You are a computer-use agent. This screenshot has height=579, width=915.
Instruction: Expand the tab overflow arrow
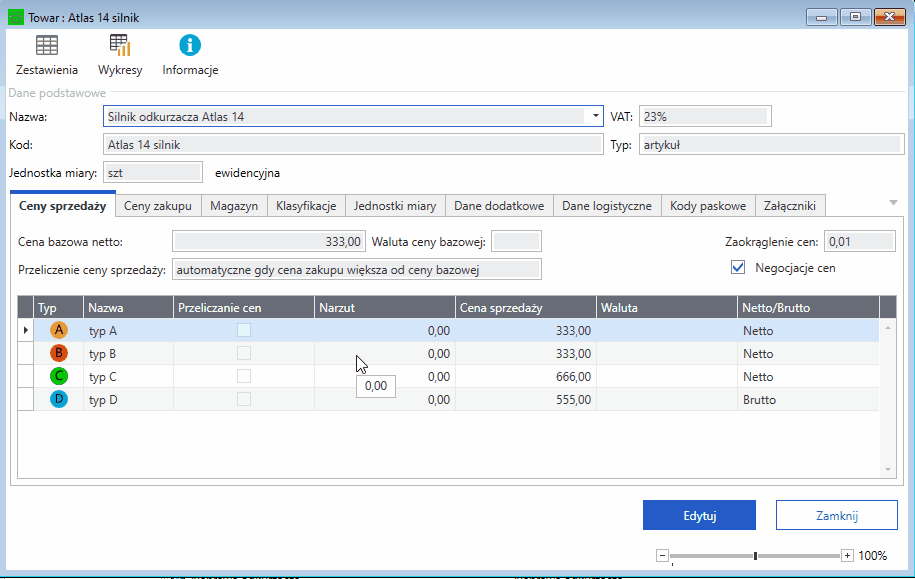point(893,203)
